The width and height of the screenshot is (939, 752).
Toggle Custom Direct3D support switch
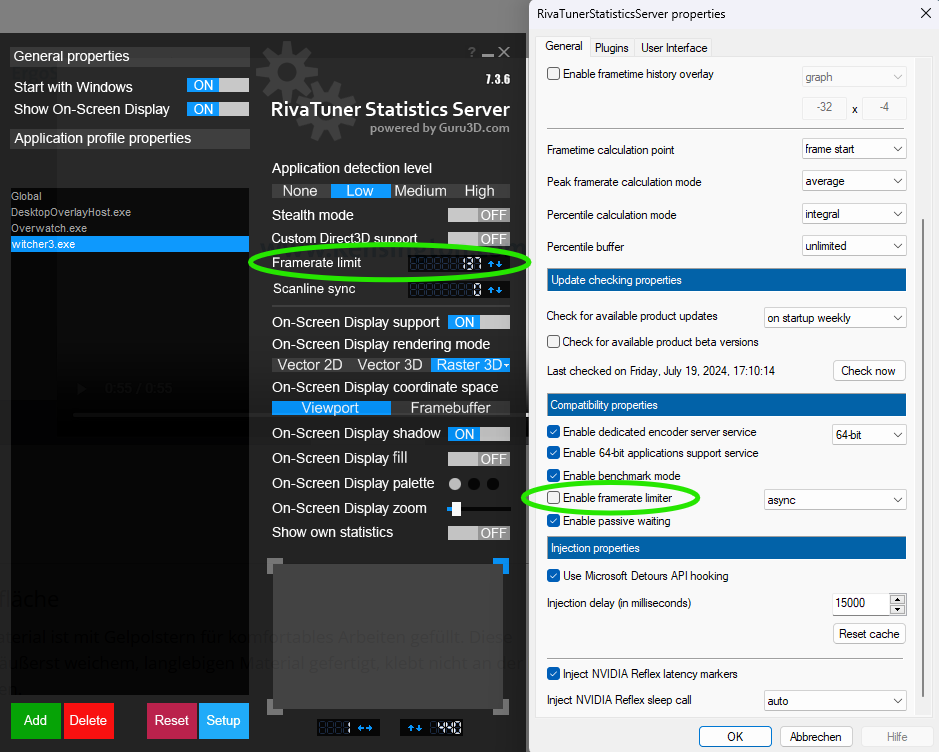[478, 238]
